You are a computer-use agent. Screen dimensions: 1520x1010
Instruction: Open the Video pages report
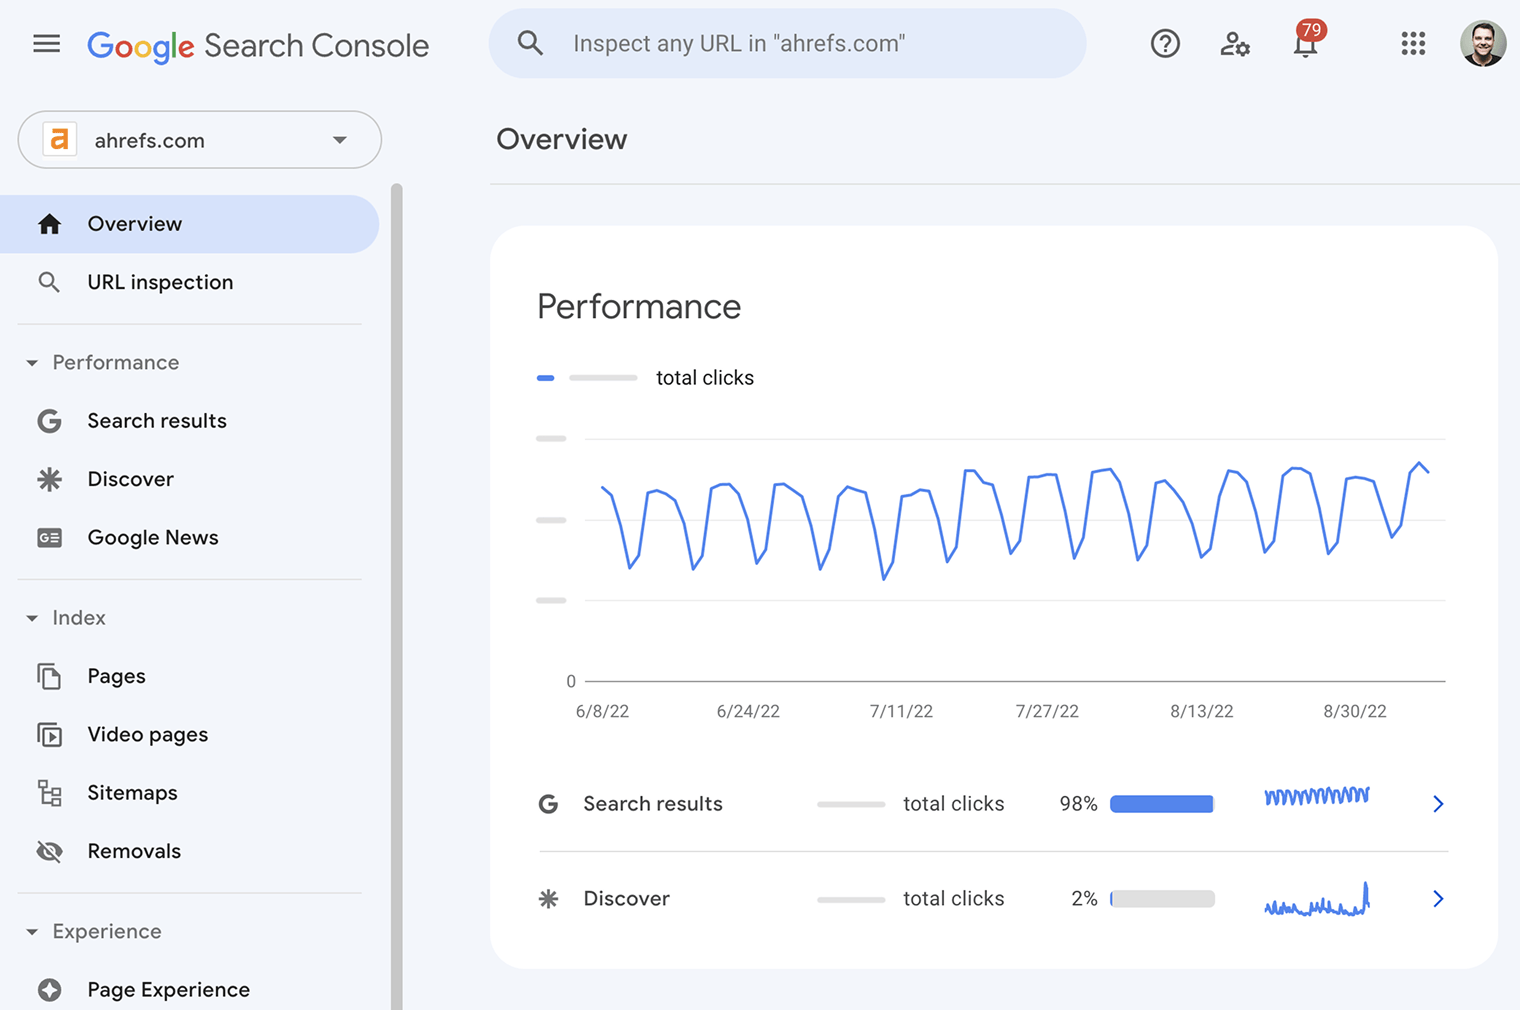coord(146,734)
